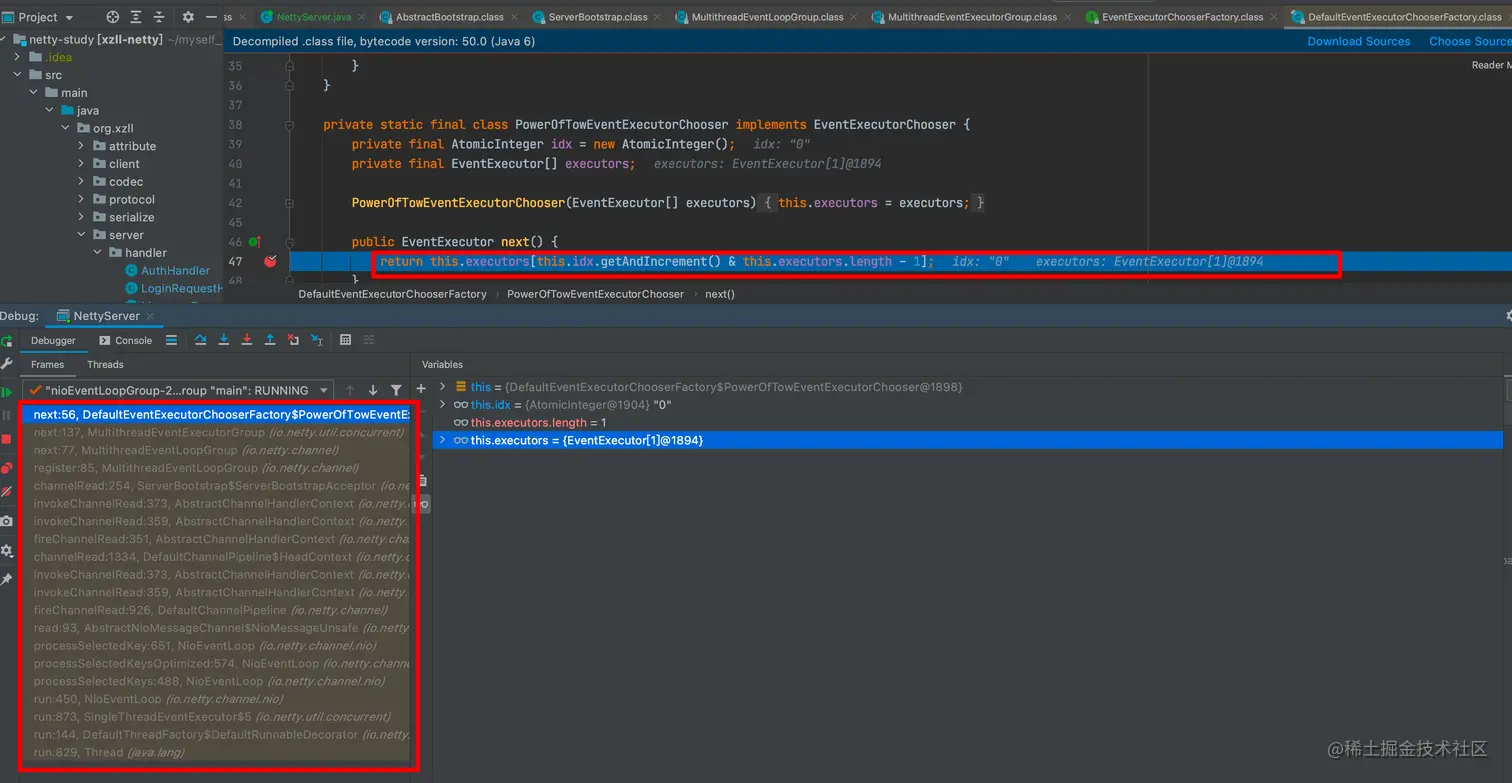
Task: Expand this.idx watch node
Action: [x=443, y=405]
